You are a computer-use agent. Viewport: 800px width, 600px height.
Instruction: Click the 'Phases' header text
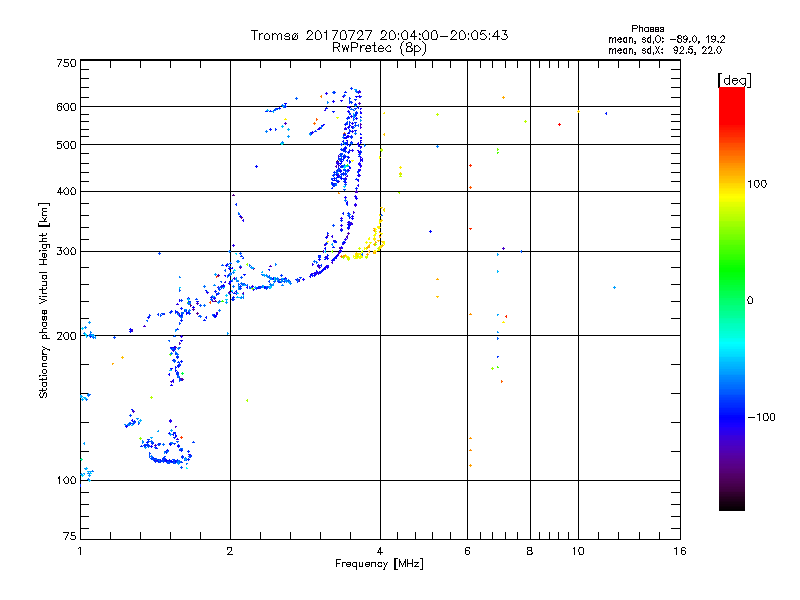tap(647, 29)
